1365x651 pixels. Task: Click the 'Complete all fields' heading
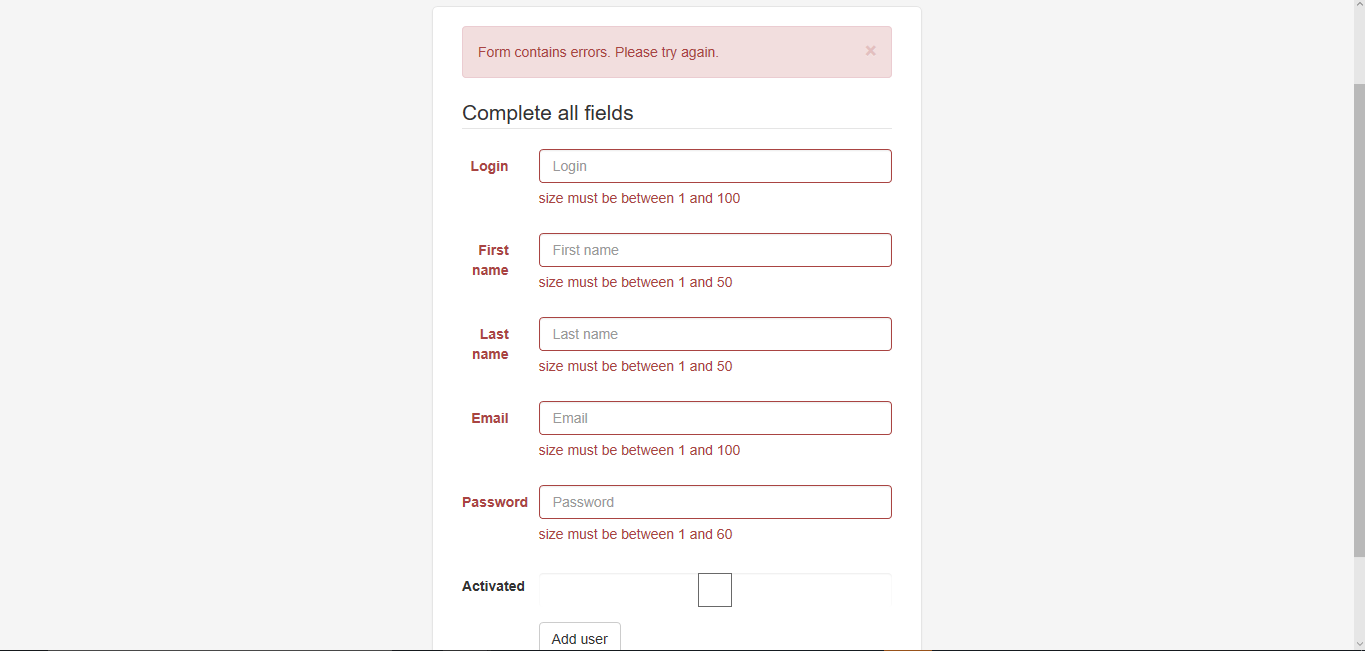(548, 113)
